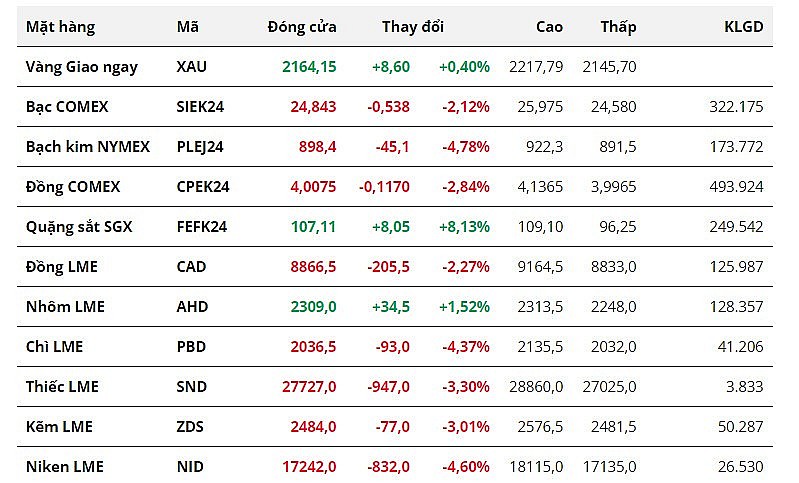This screenshot has width=799, height=483.
Task: Open the Thiếc LME commodity row
Action: (x=62, y=386)
